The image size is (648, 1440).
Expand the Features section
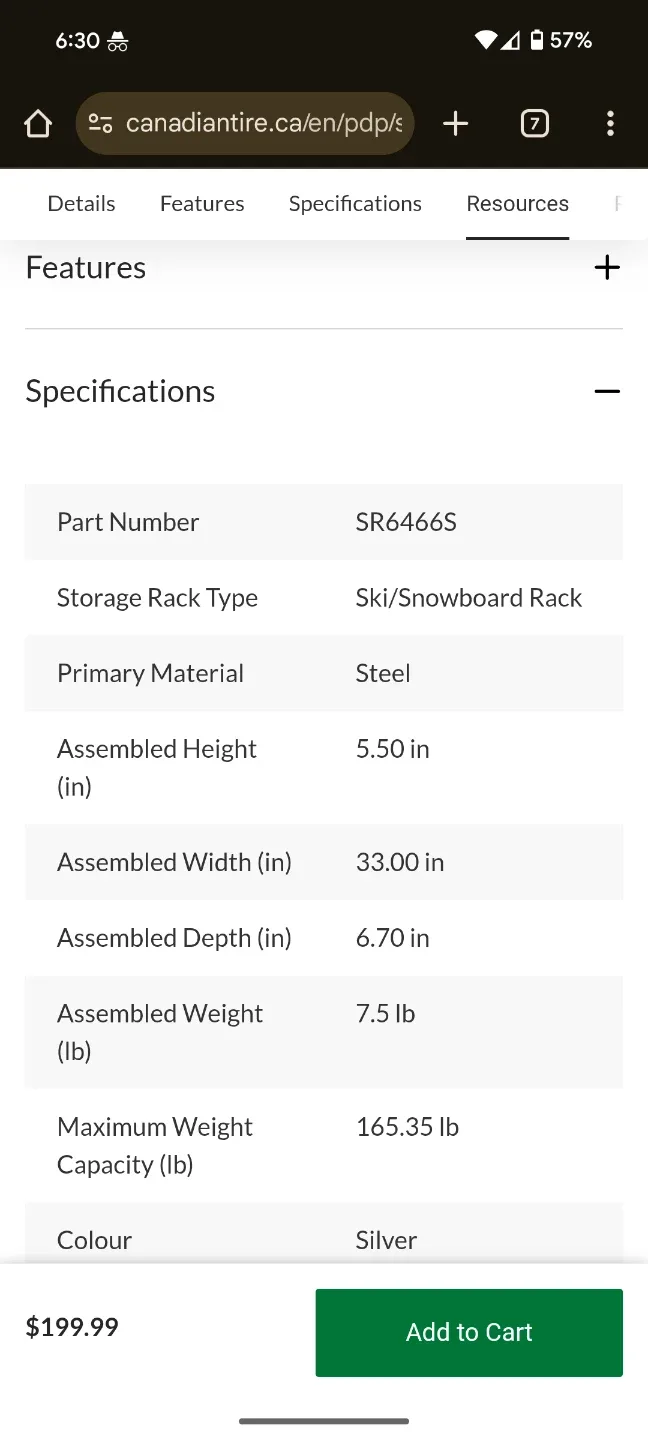coord(607,267)
